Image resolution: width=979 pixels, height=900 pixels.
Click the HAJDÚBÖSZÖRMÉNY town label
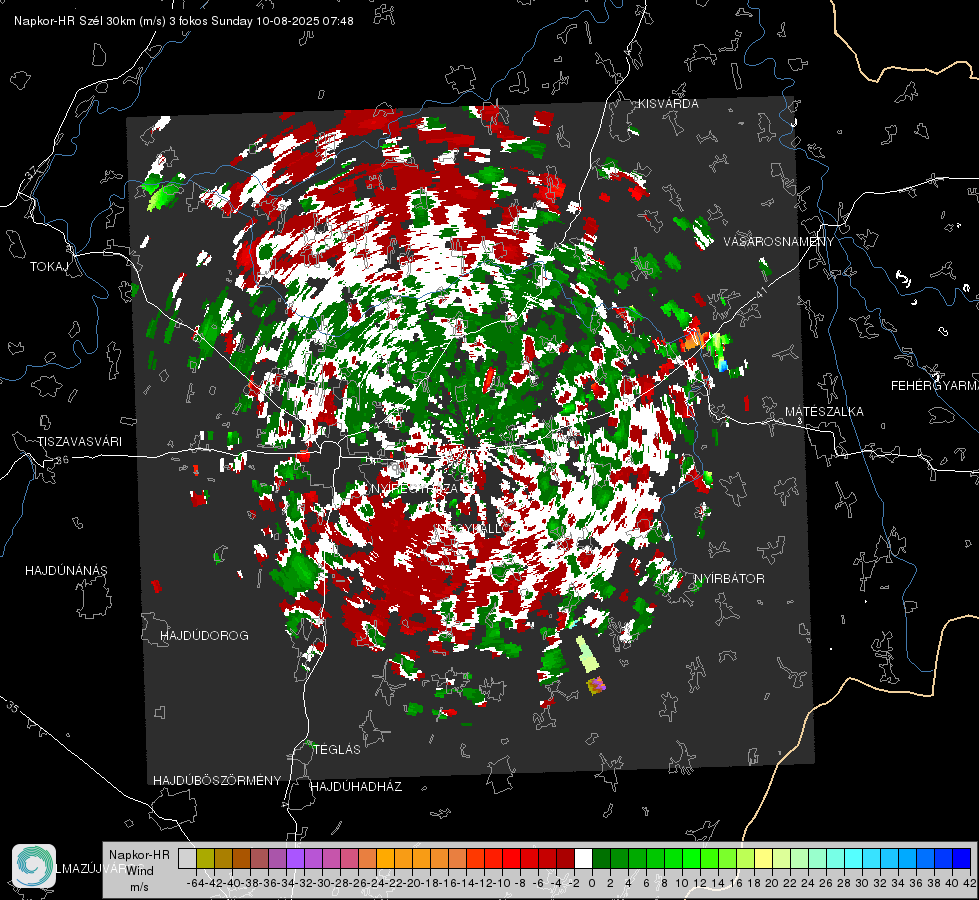[217, 781]
